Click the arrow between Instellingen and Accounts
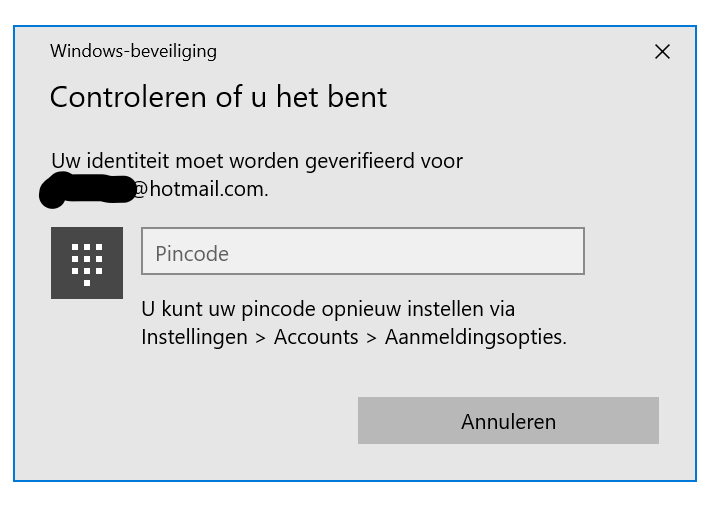The width and height of the screenshot is (708, 521). coord(261,338)
